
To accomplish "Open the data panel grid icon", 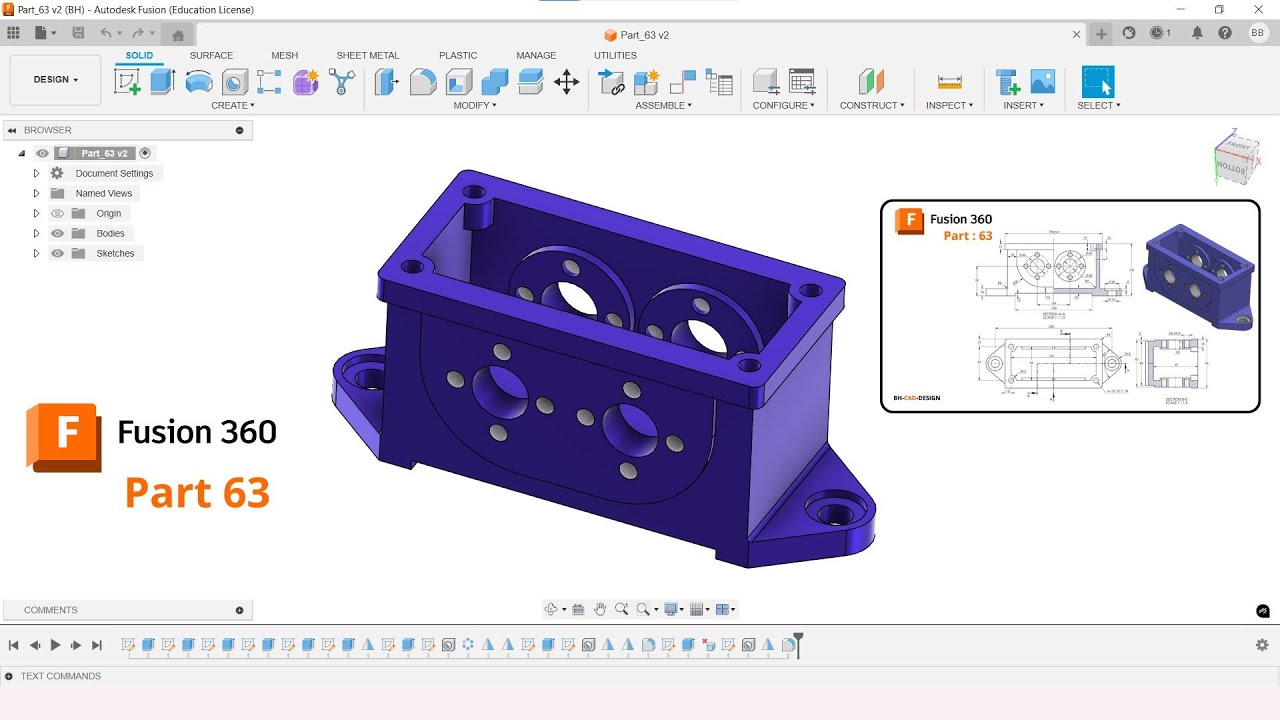I will 13,33.
